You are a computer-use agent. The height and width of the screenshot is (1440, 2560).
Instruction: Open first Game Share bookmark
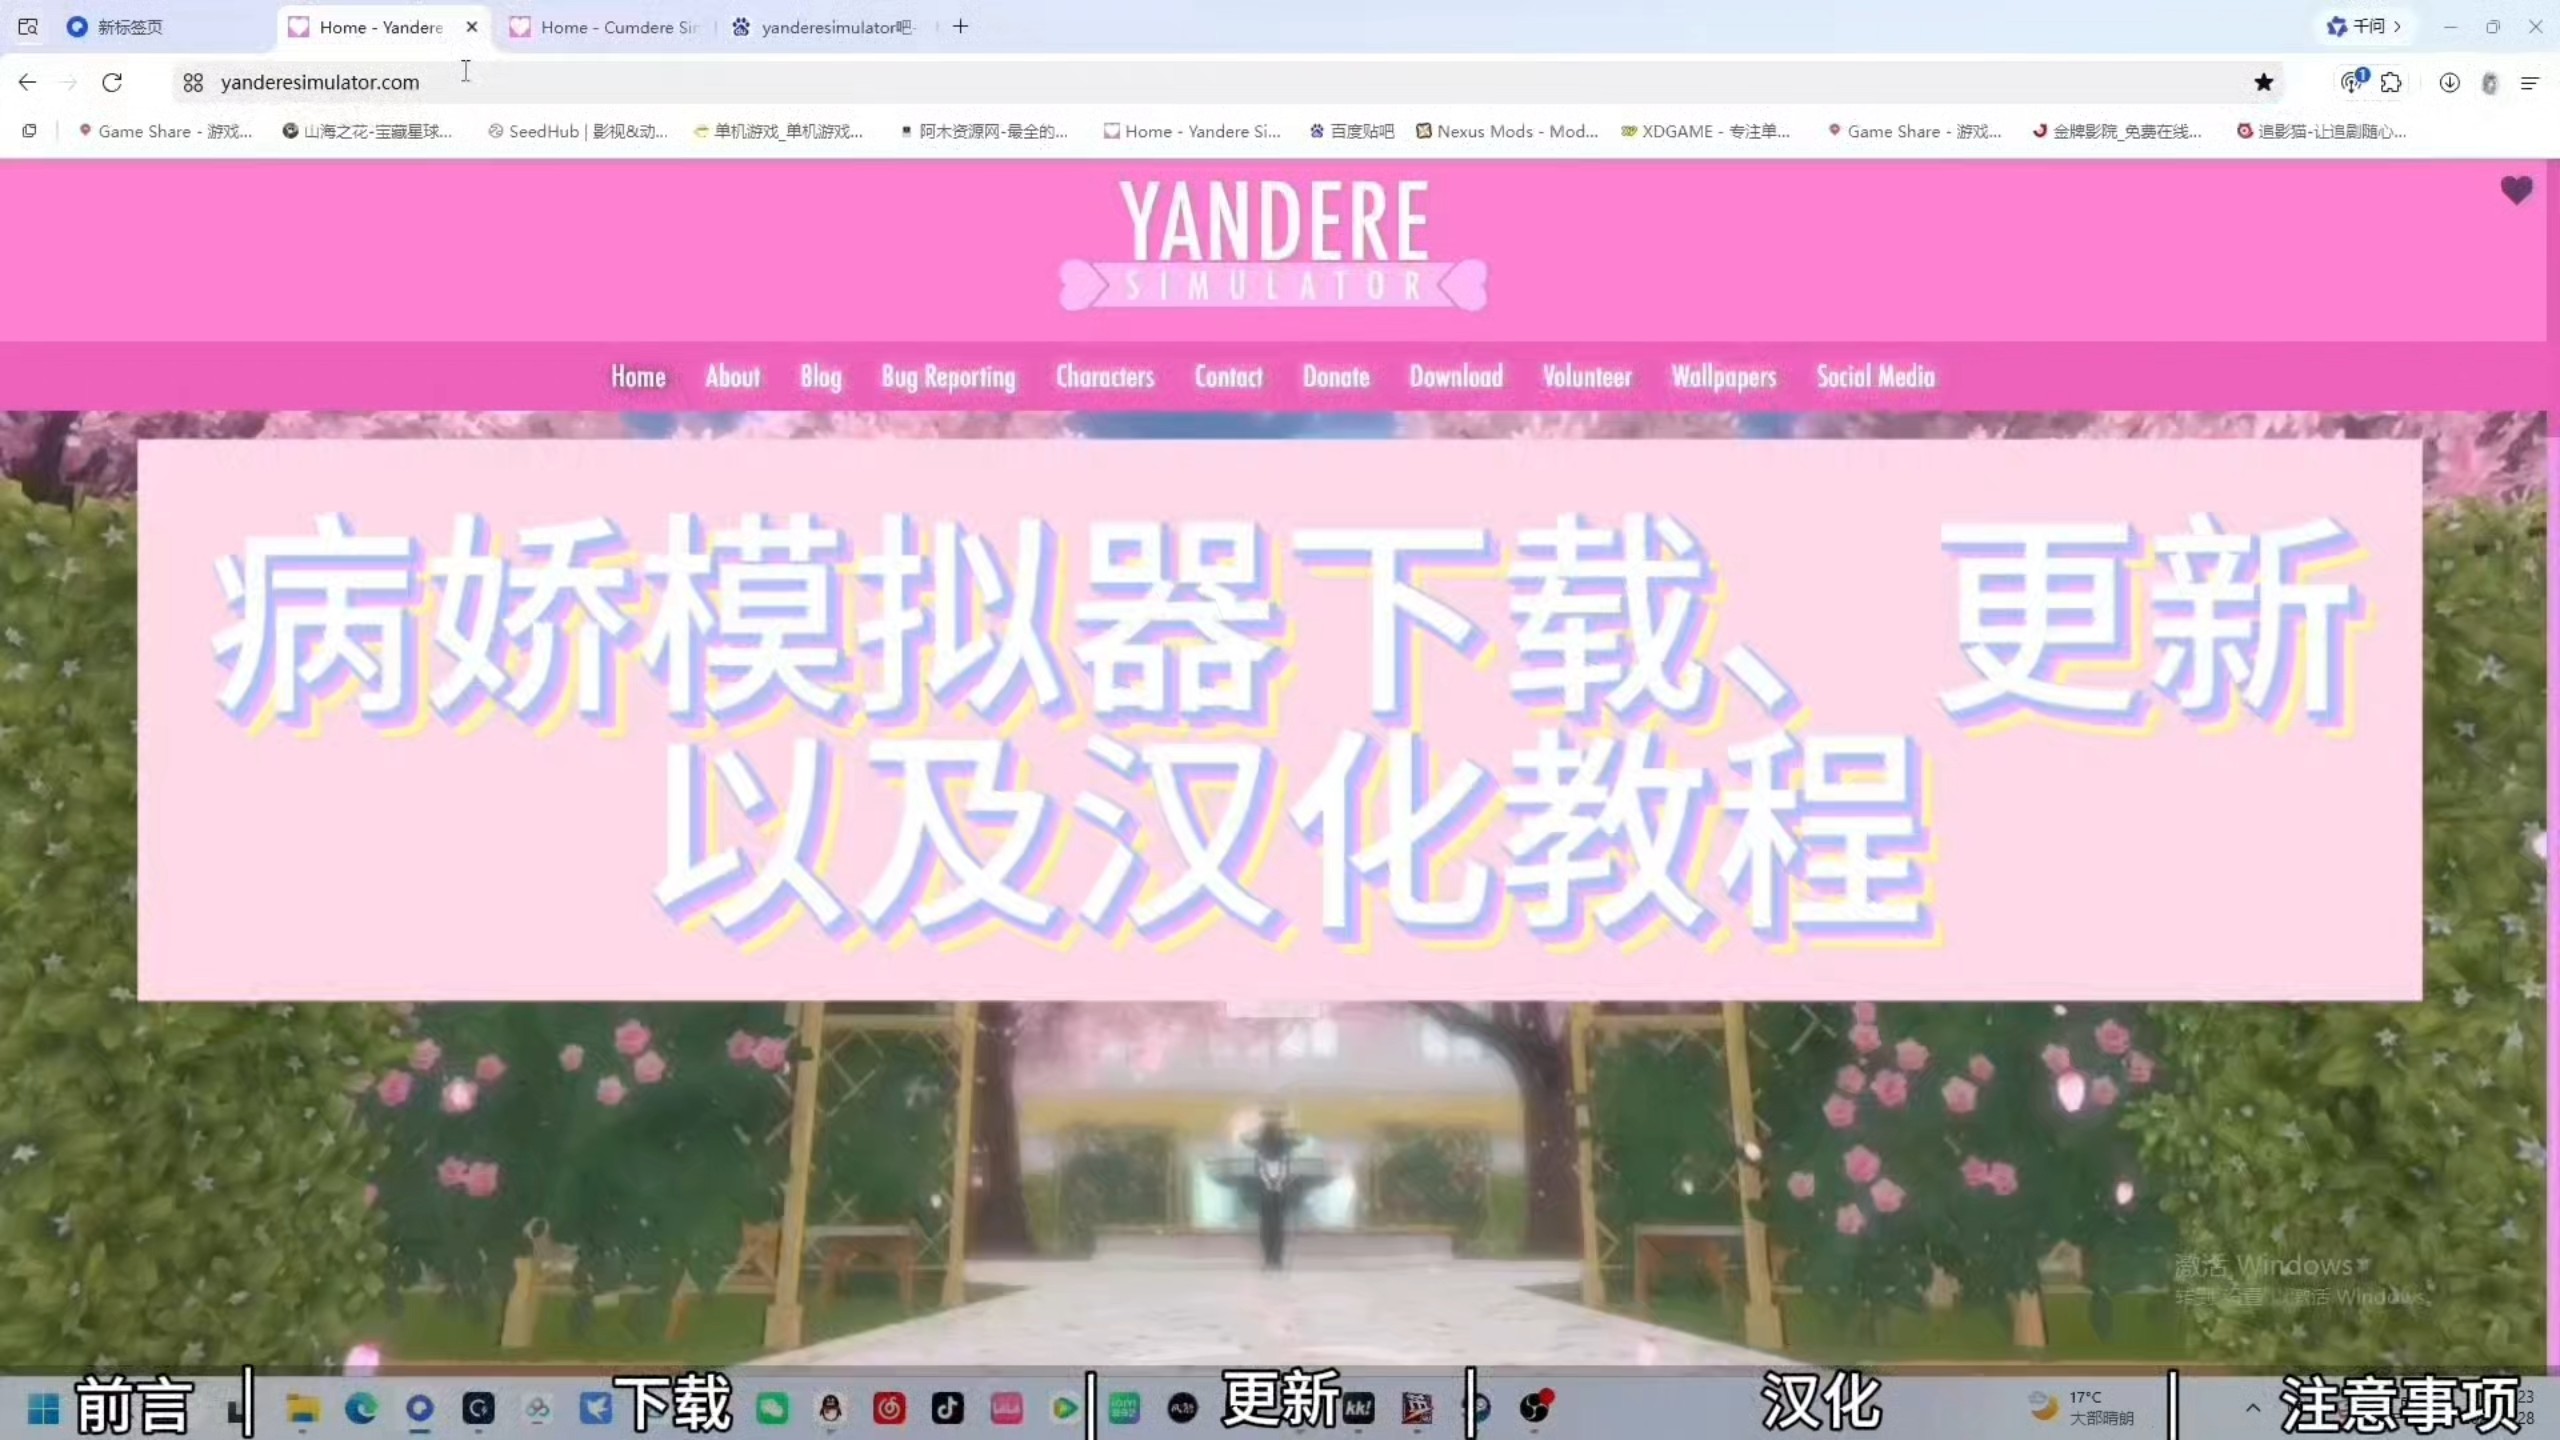[165, 131]
